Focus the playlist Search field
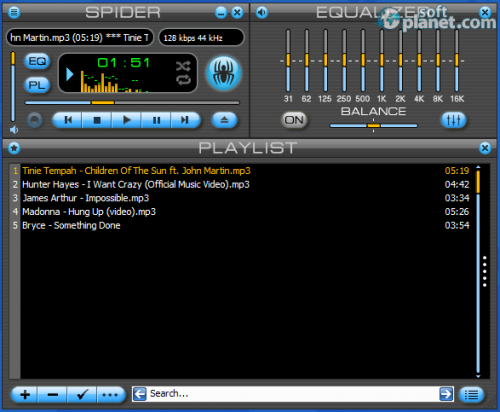 pos(293,394)
